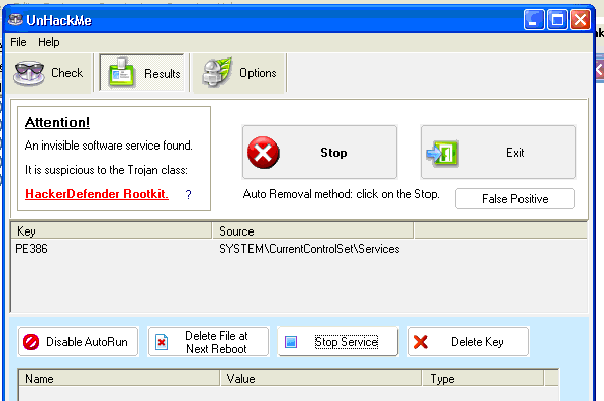Click the question mark help link

coord(188,194)
